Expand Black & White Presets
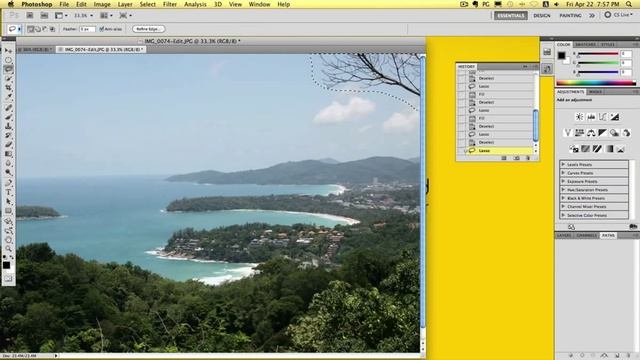Screen dimensions: 640x360 563,198
